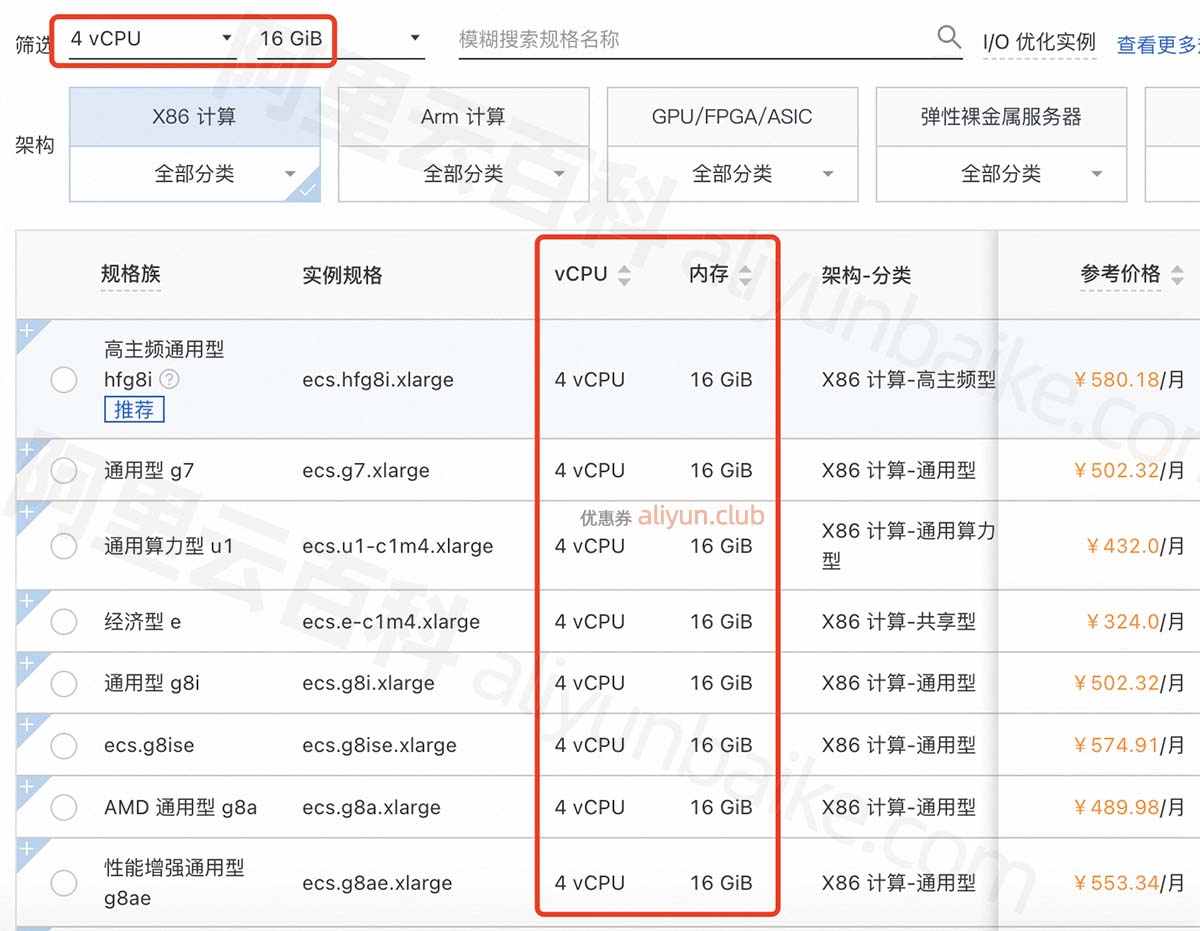The height and width of the screenshot is (931, 1200).
Task: Click the ¥324.0/月 price
Action: point(1135,622)
